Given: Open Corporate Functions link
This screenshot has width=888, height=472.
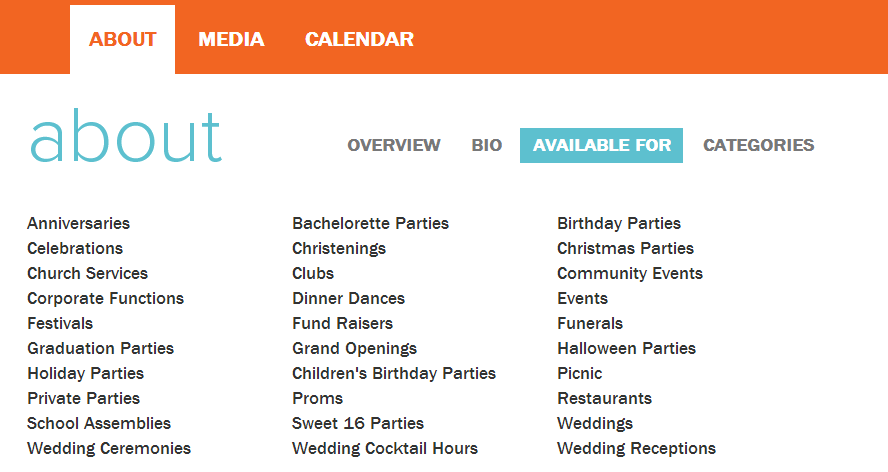Looking at the screenshot, I should [x=105, y=298].
